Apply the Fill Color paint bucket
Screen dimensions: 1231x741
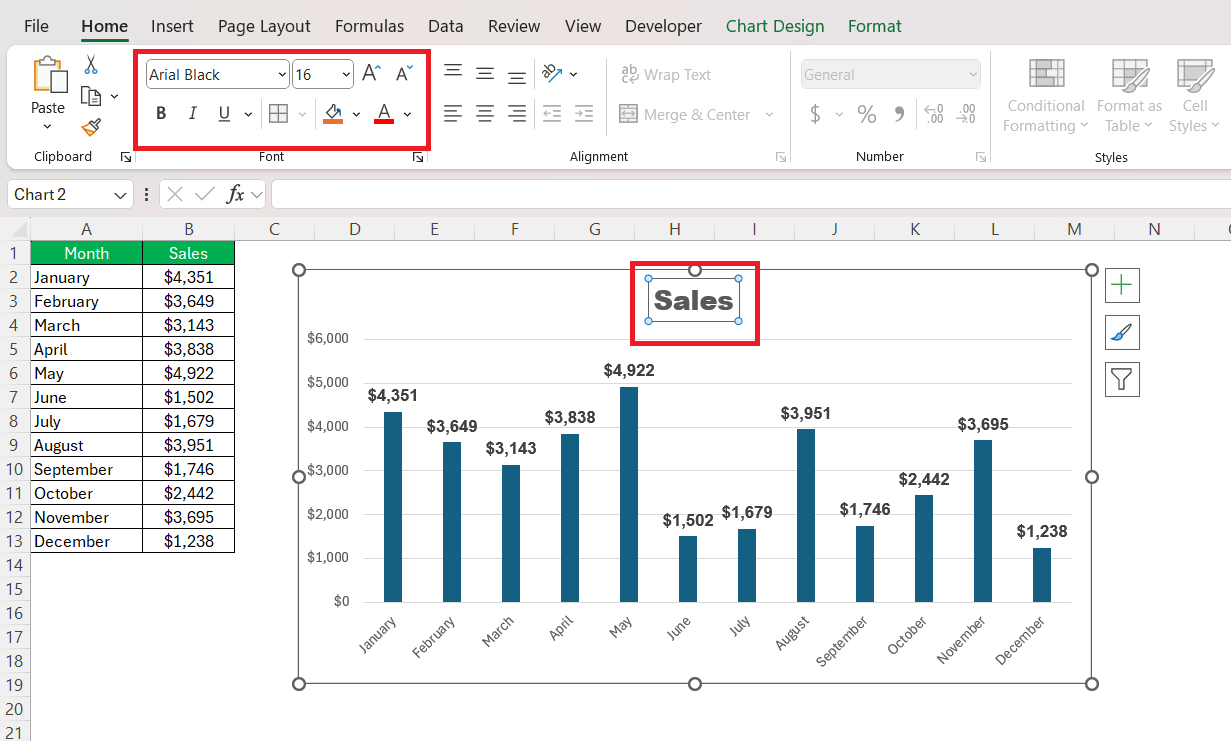click(334, 114)
